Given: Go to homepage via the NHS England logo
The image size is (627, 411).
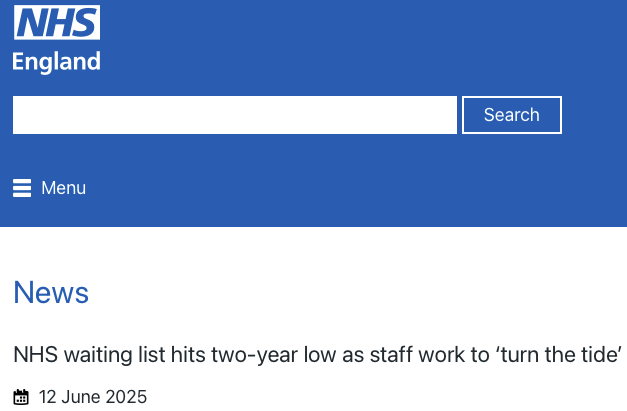Looking at the screenshot, I should (x=56, y=39).
